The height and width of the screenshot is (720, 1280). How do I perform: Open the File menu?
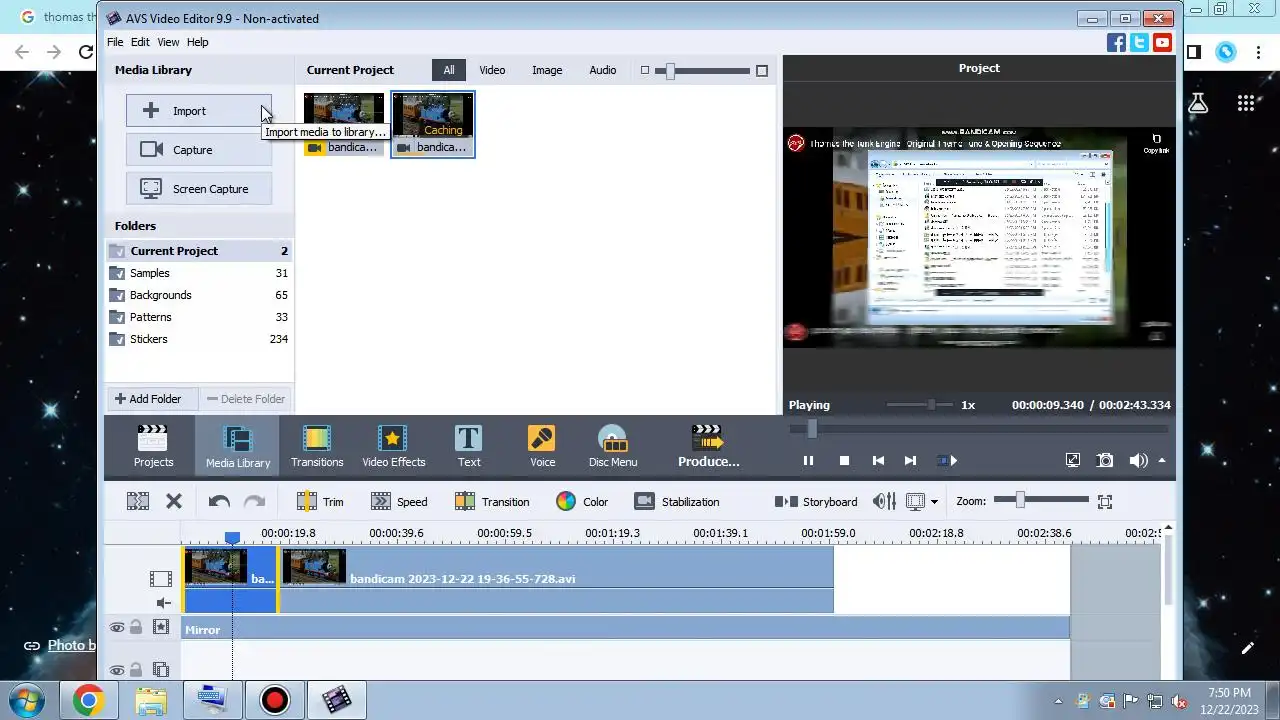point(115,42)
